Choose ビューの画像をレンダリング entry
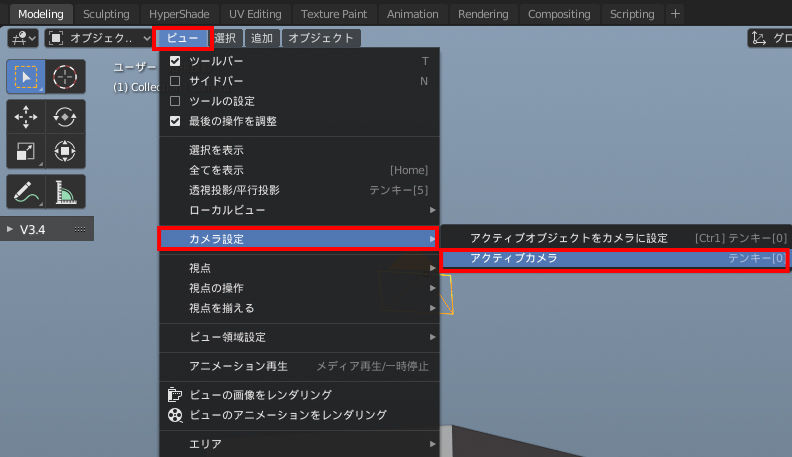 click(299, 394)
